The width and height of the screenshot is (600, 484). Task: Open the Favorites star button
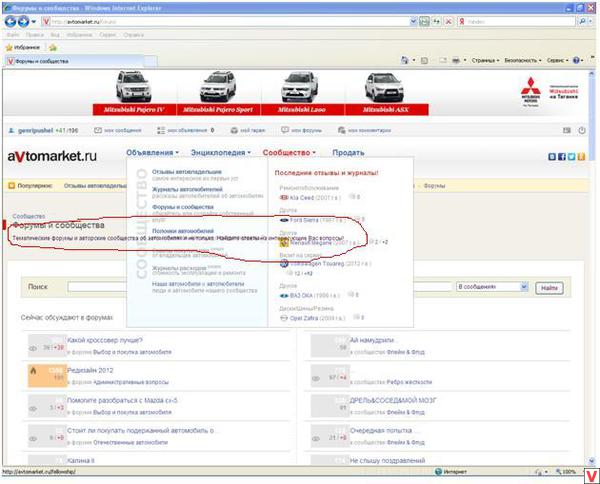[23, 47]
